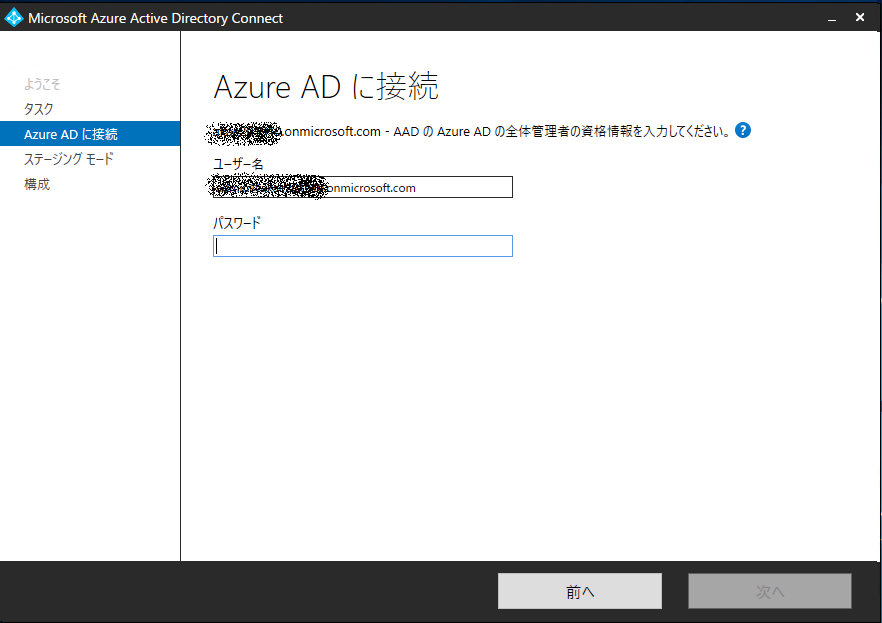The image size is (882, 623).
Task: Minimize the Azure AD Connect window
Action: [x=831, y=18]
